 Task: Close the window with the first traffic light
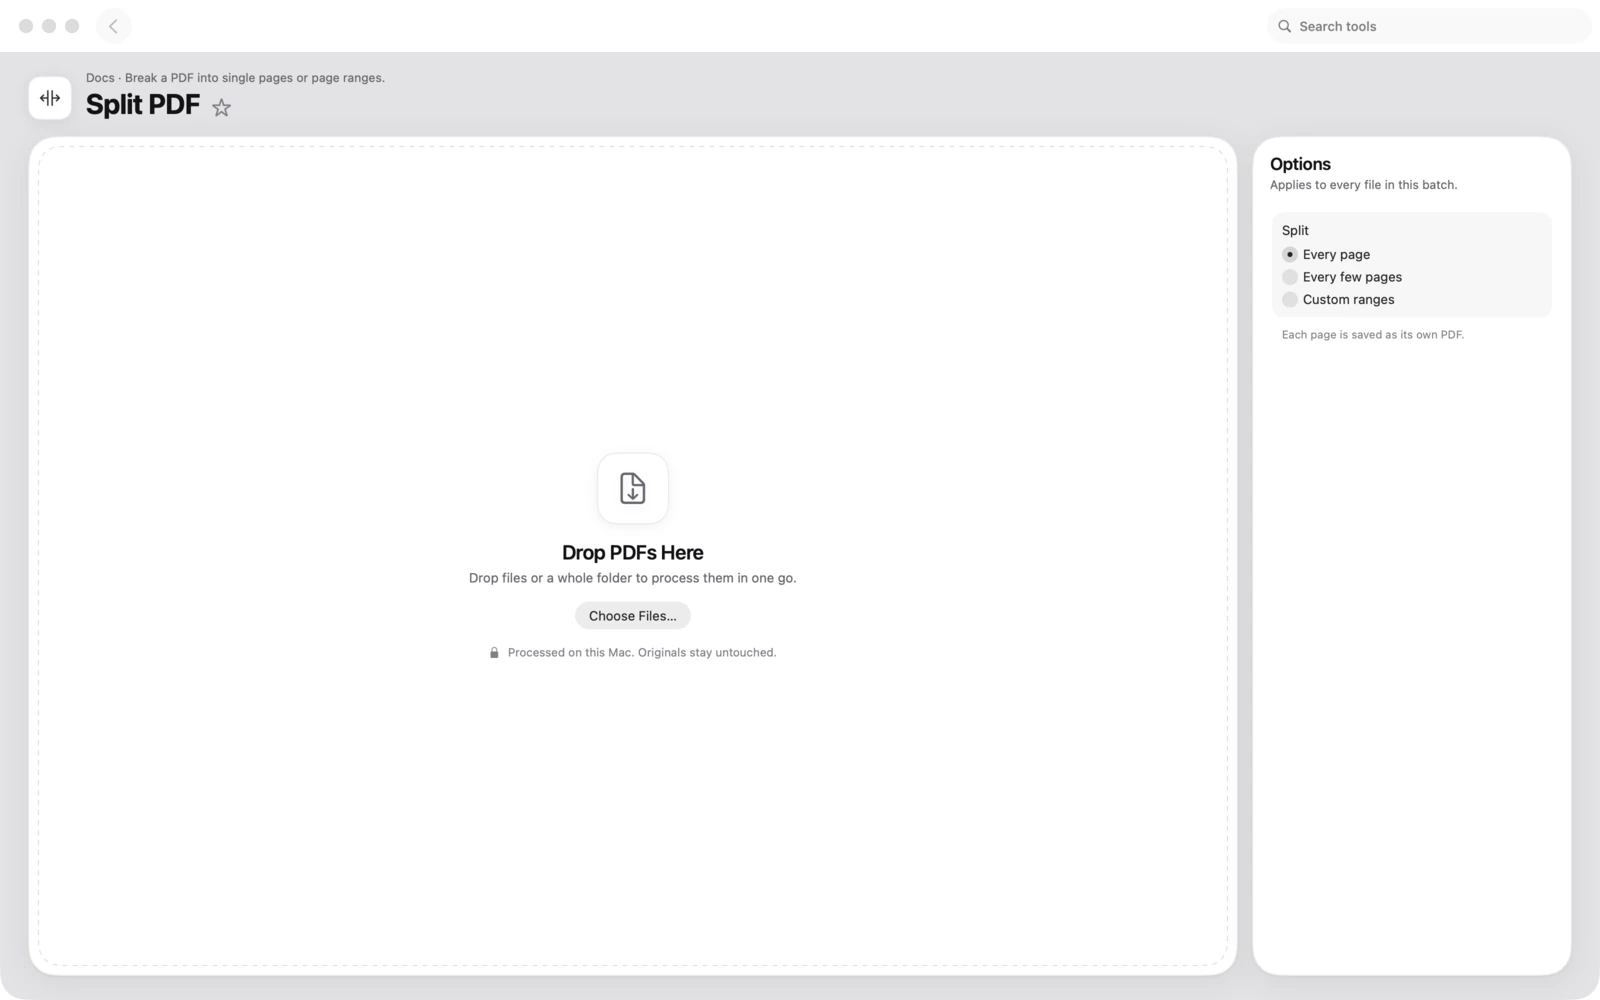tap(26, 26)
